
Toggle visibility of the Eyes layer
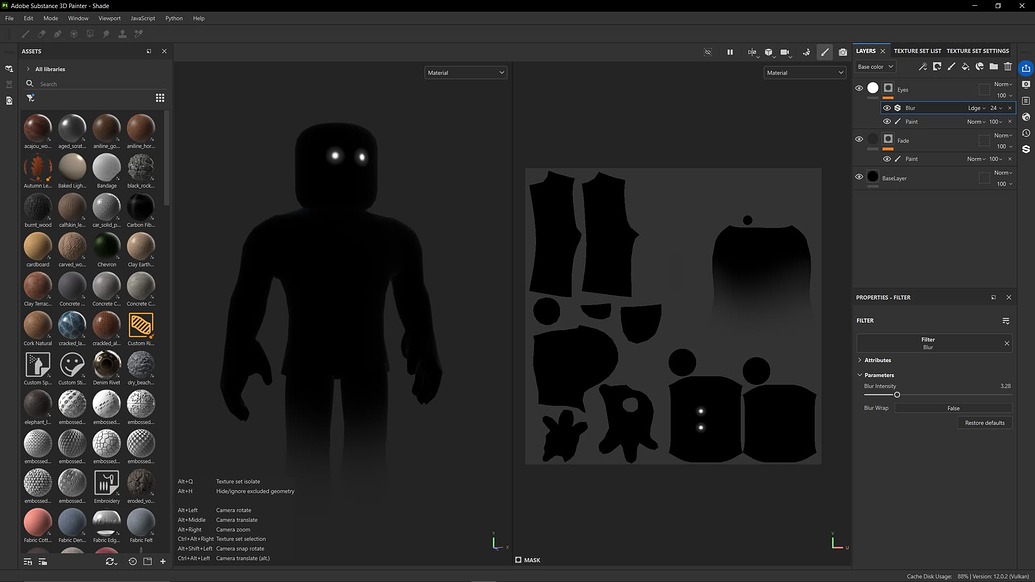click(x=859, y=88)
